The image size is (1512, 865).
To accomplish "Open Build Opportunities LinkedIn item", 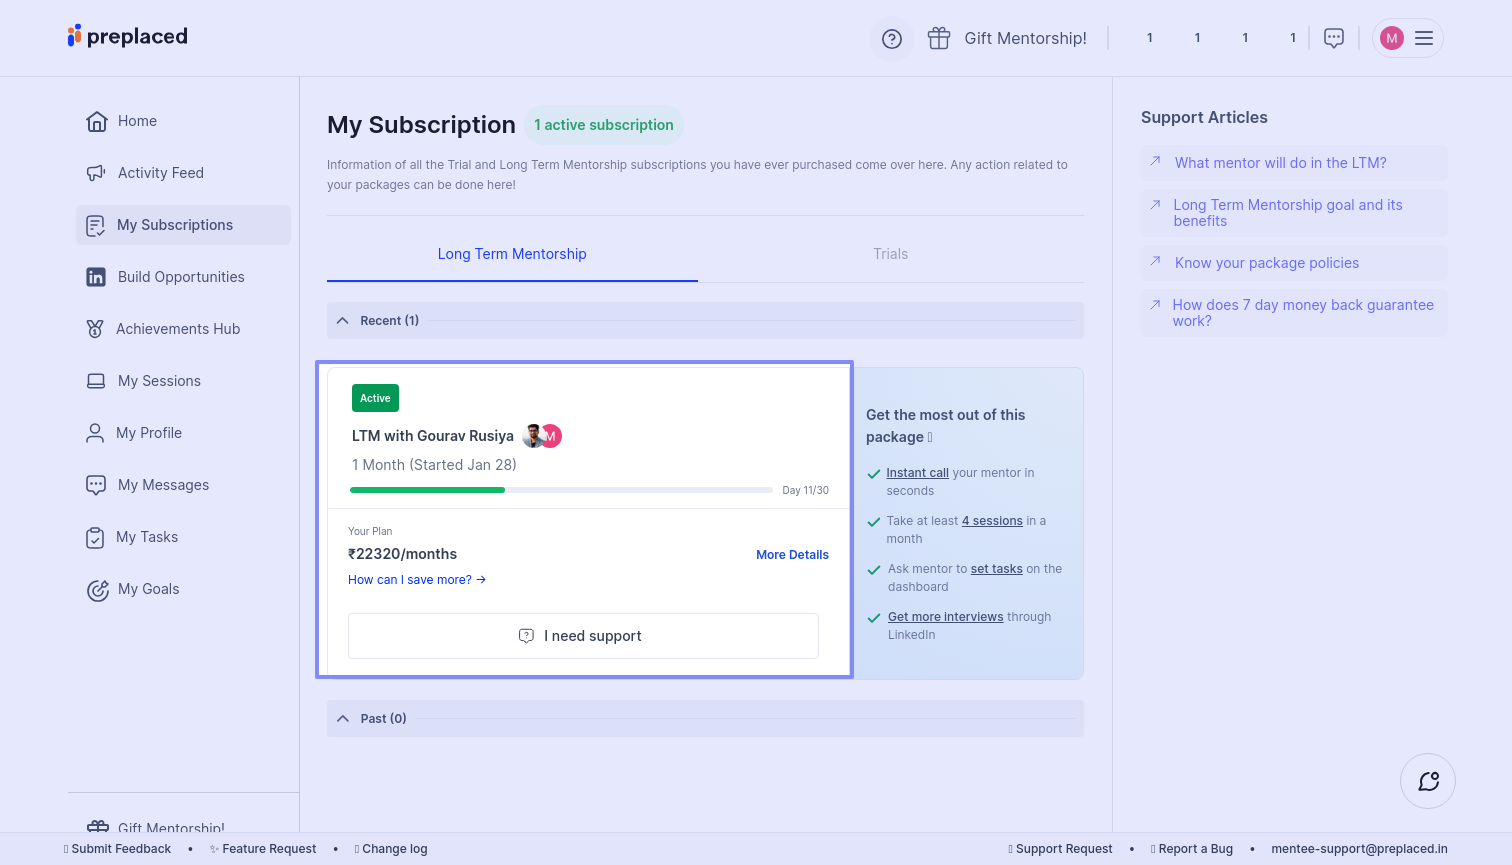I will pos(180,277).
